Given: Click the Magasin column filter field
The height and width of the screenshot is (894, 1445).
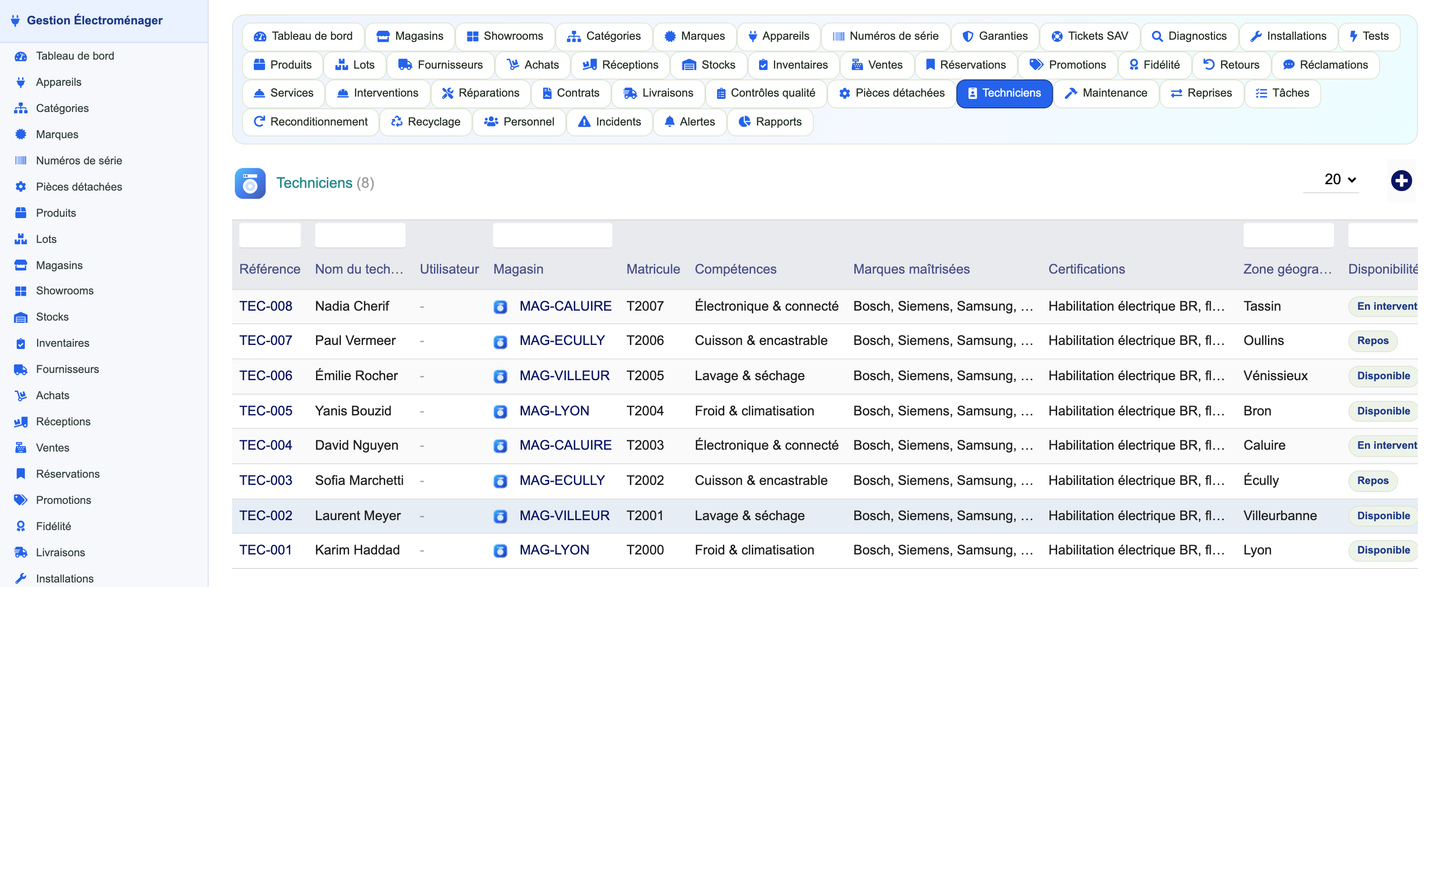Looking at the screenshot, I should (x=552, y=235).
